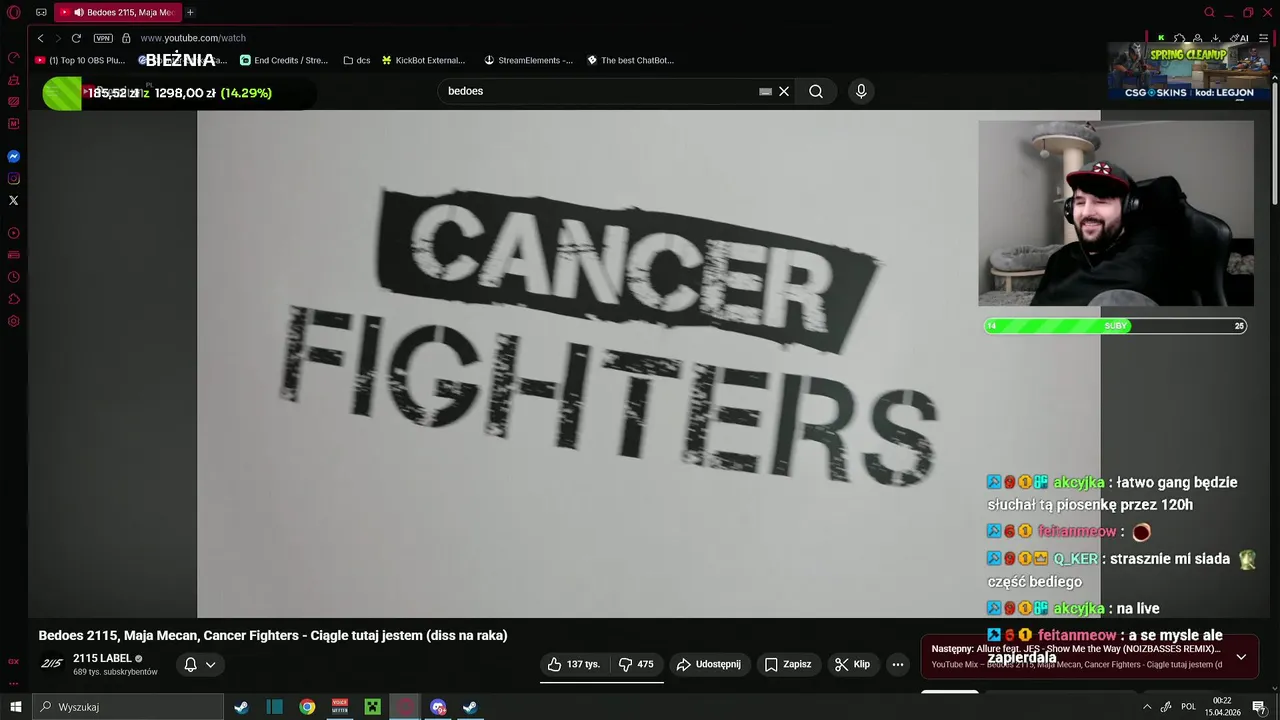Open the KickBot External bookmark

(x=424, y=60)
